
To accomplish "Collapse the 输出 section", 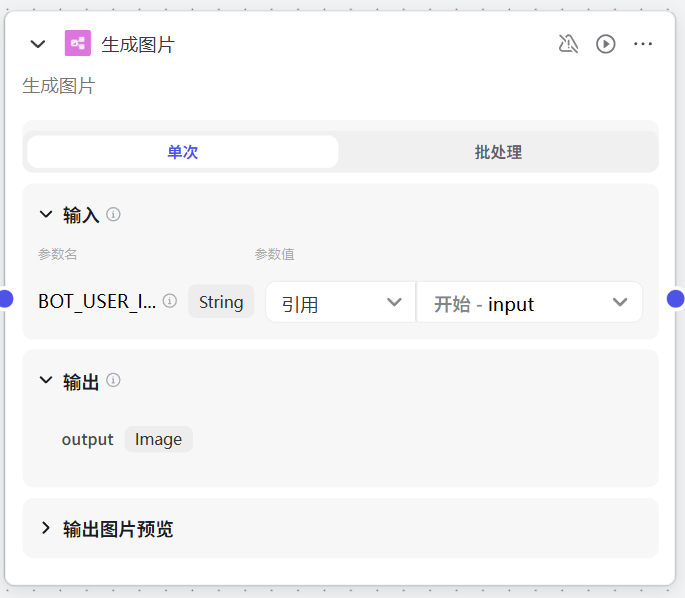I will [x=45, y=380].
